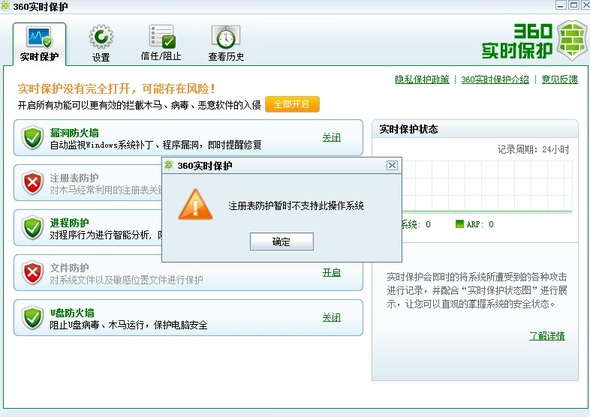This screenshot has width=590, height=417.
Task: Click the 360 brick shield logo
Action: coord(572,40)
